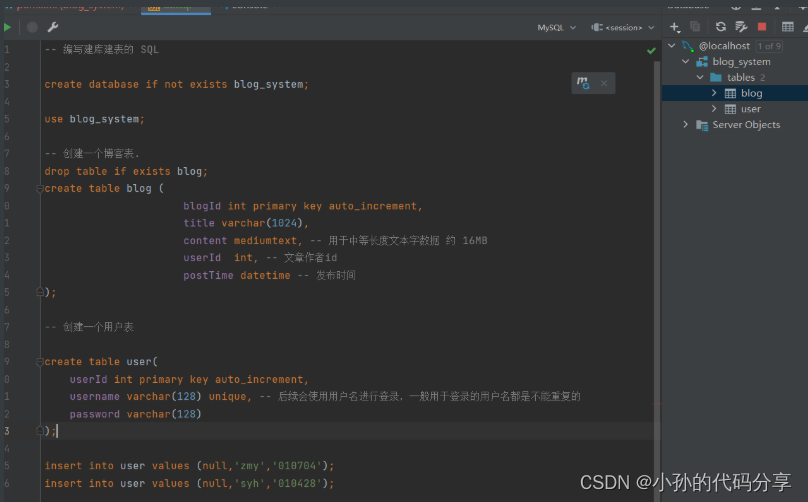Expand the blog table node
This screenshot has width=808, height=502.
714,93
